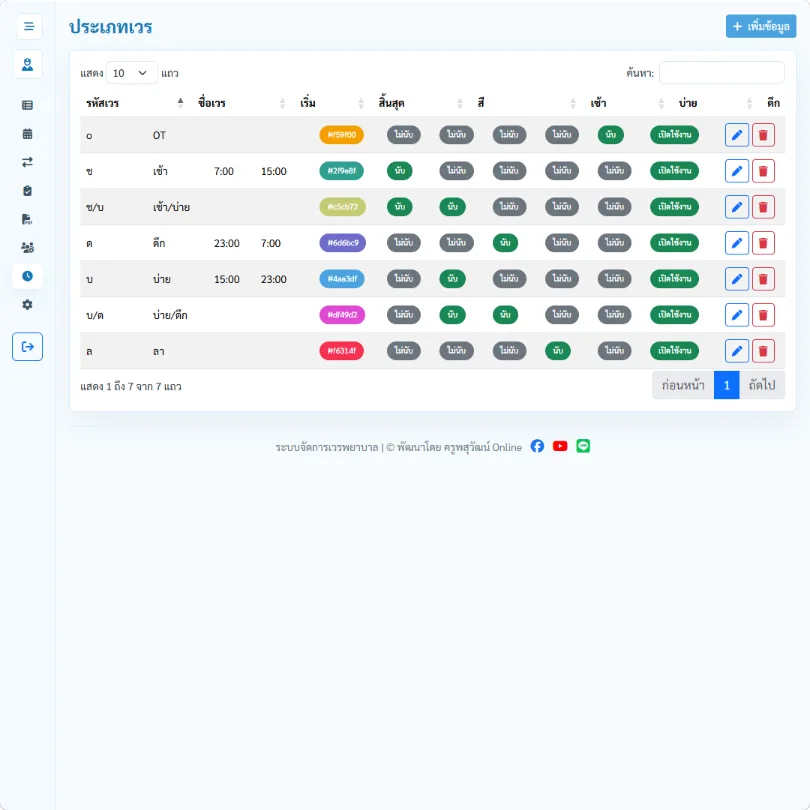Open the calendar icon in sidebar

pos(27,134)
